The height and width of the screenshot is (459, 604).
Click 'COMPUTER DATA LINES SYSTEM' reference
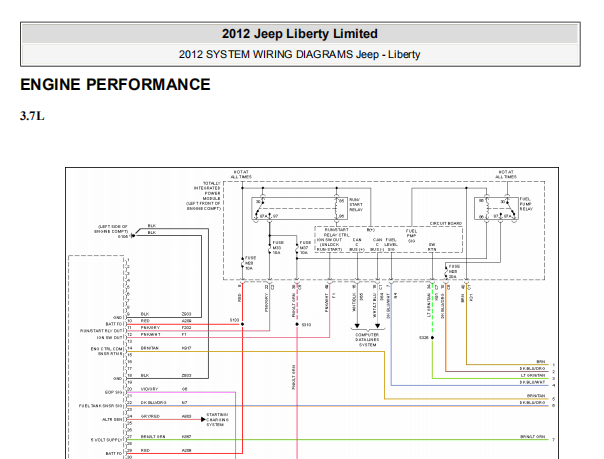[367, 340]
